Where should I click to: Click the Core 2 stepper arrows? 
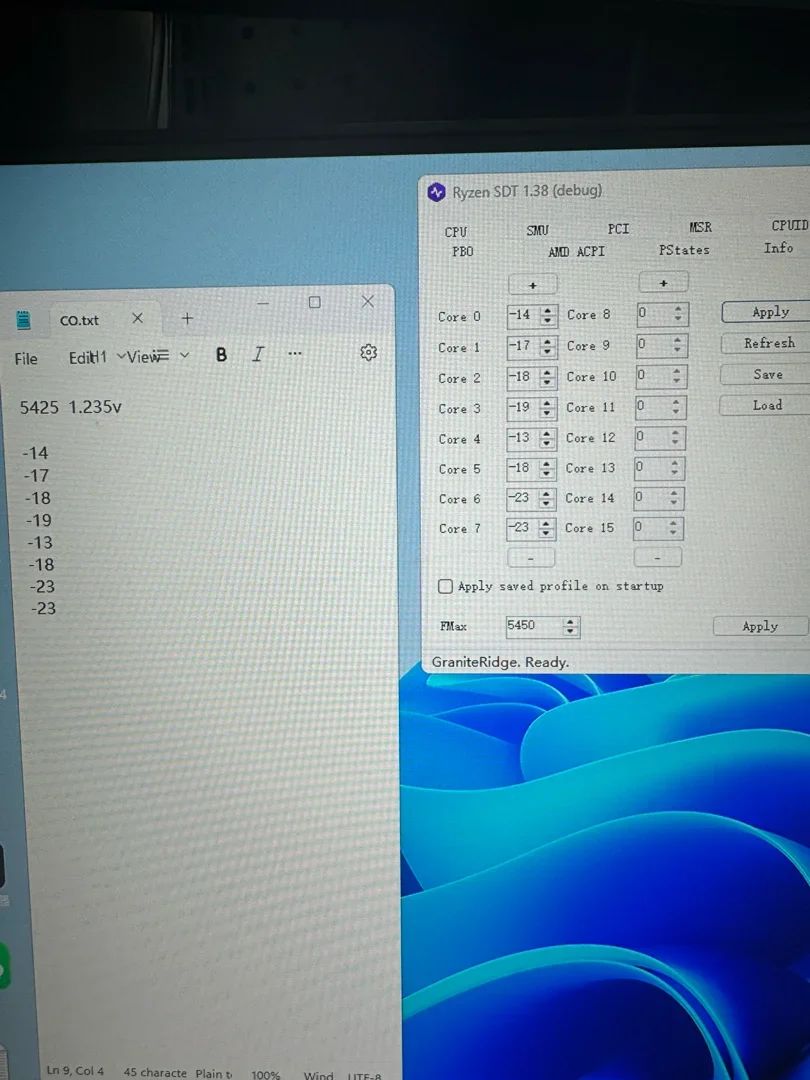click(x=547, y=377)
